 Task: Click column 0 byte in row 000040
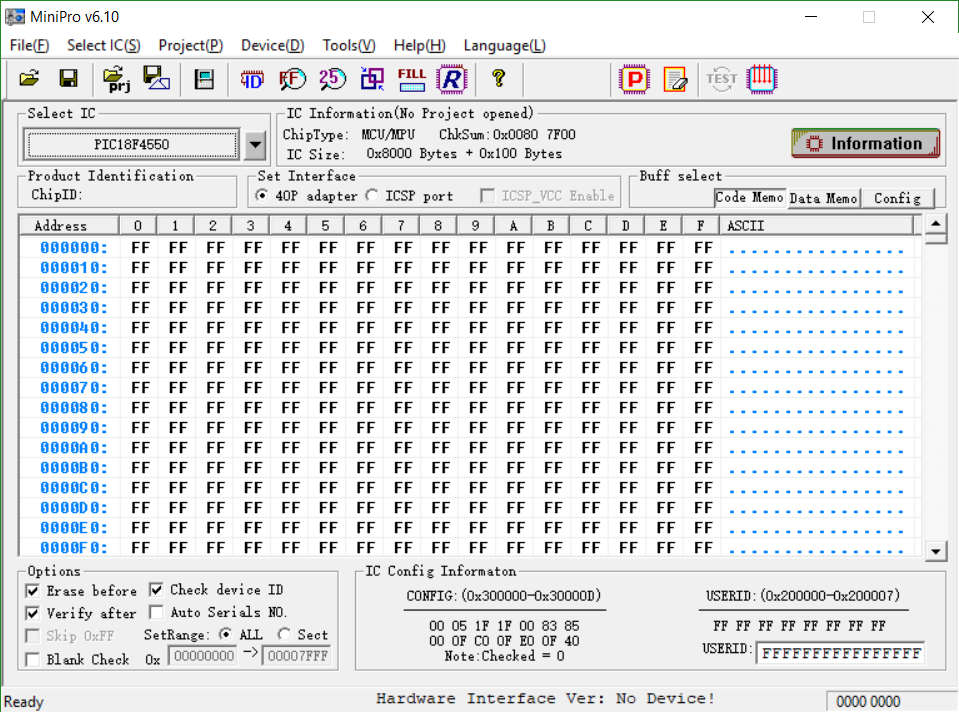point(140,328)
